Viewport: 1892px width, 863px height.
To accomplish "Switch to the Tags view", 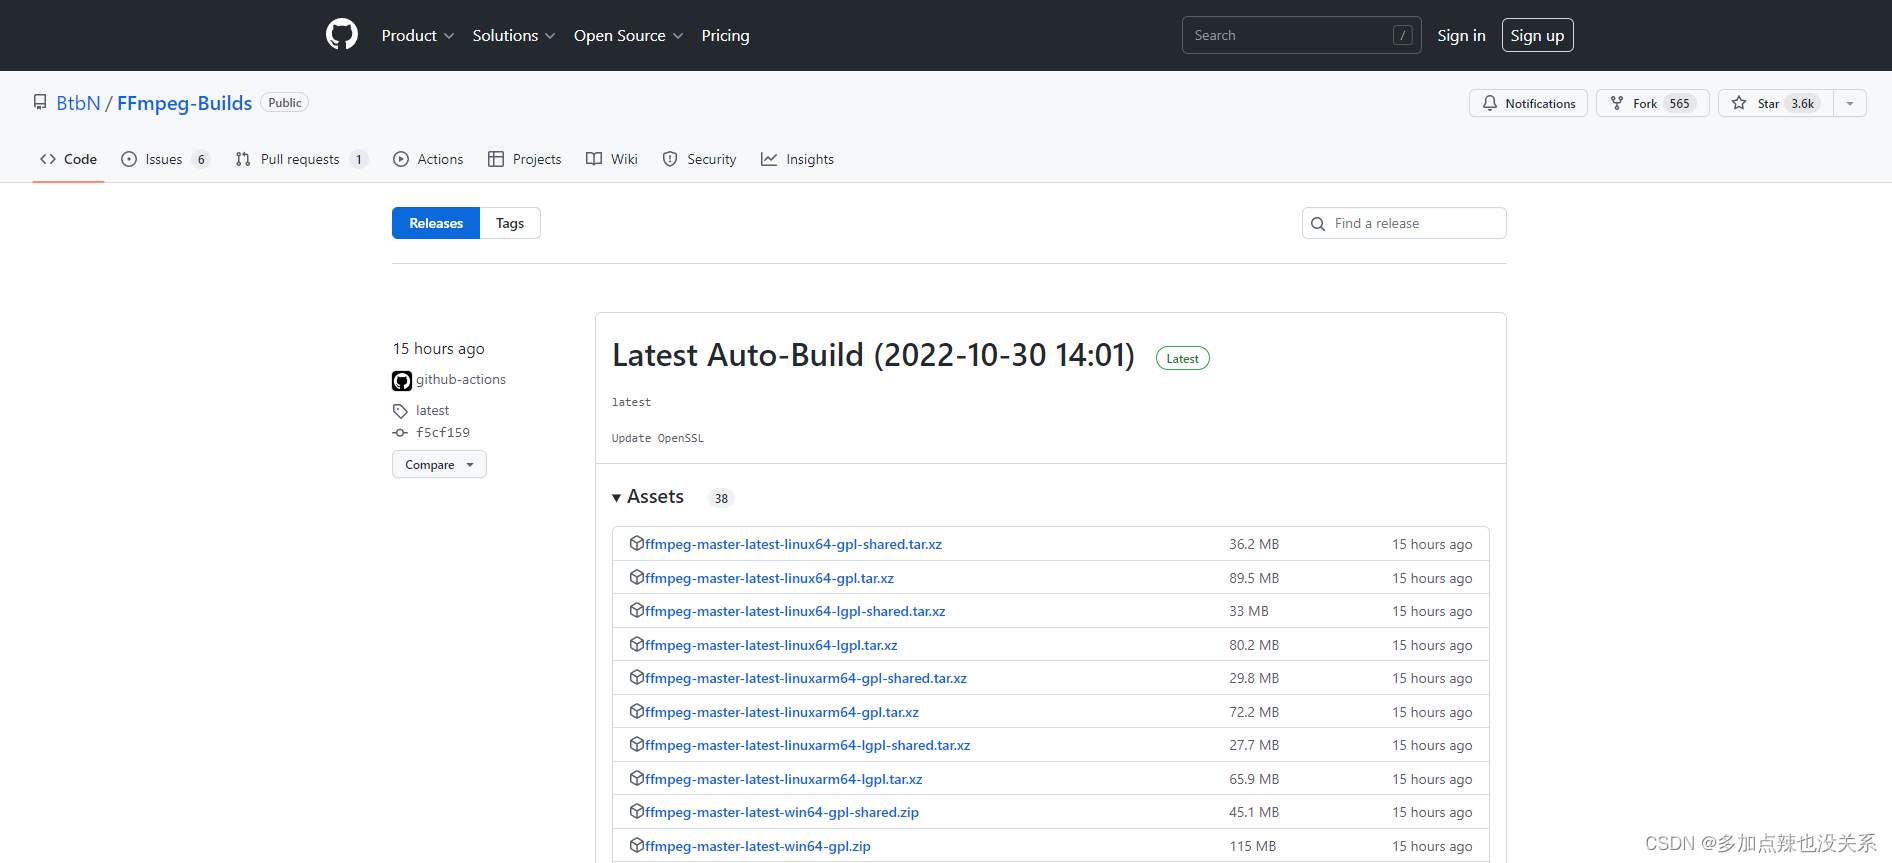I will coord(510,223).
